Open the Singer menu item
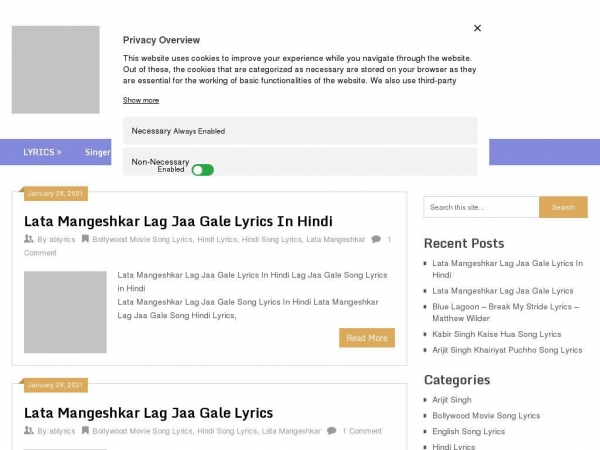Viewport: 600px width, 450px height. (98, 152)
